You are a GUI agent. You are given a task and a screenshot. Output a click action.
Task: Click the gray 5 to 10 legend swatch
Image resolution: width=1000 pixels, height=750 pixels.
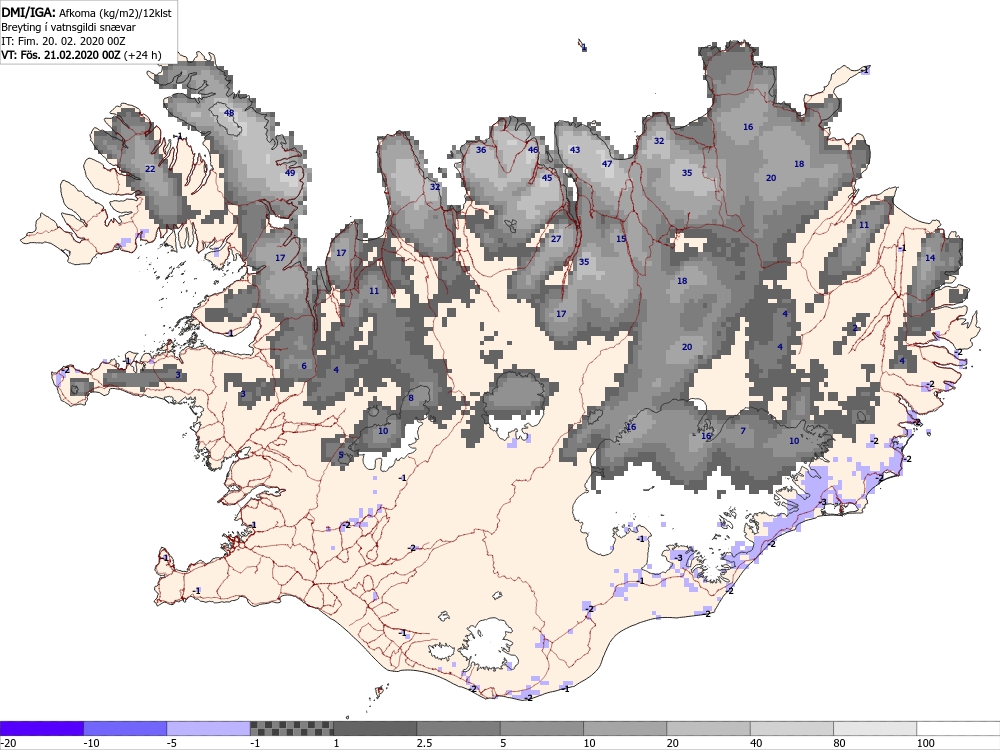541,728
